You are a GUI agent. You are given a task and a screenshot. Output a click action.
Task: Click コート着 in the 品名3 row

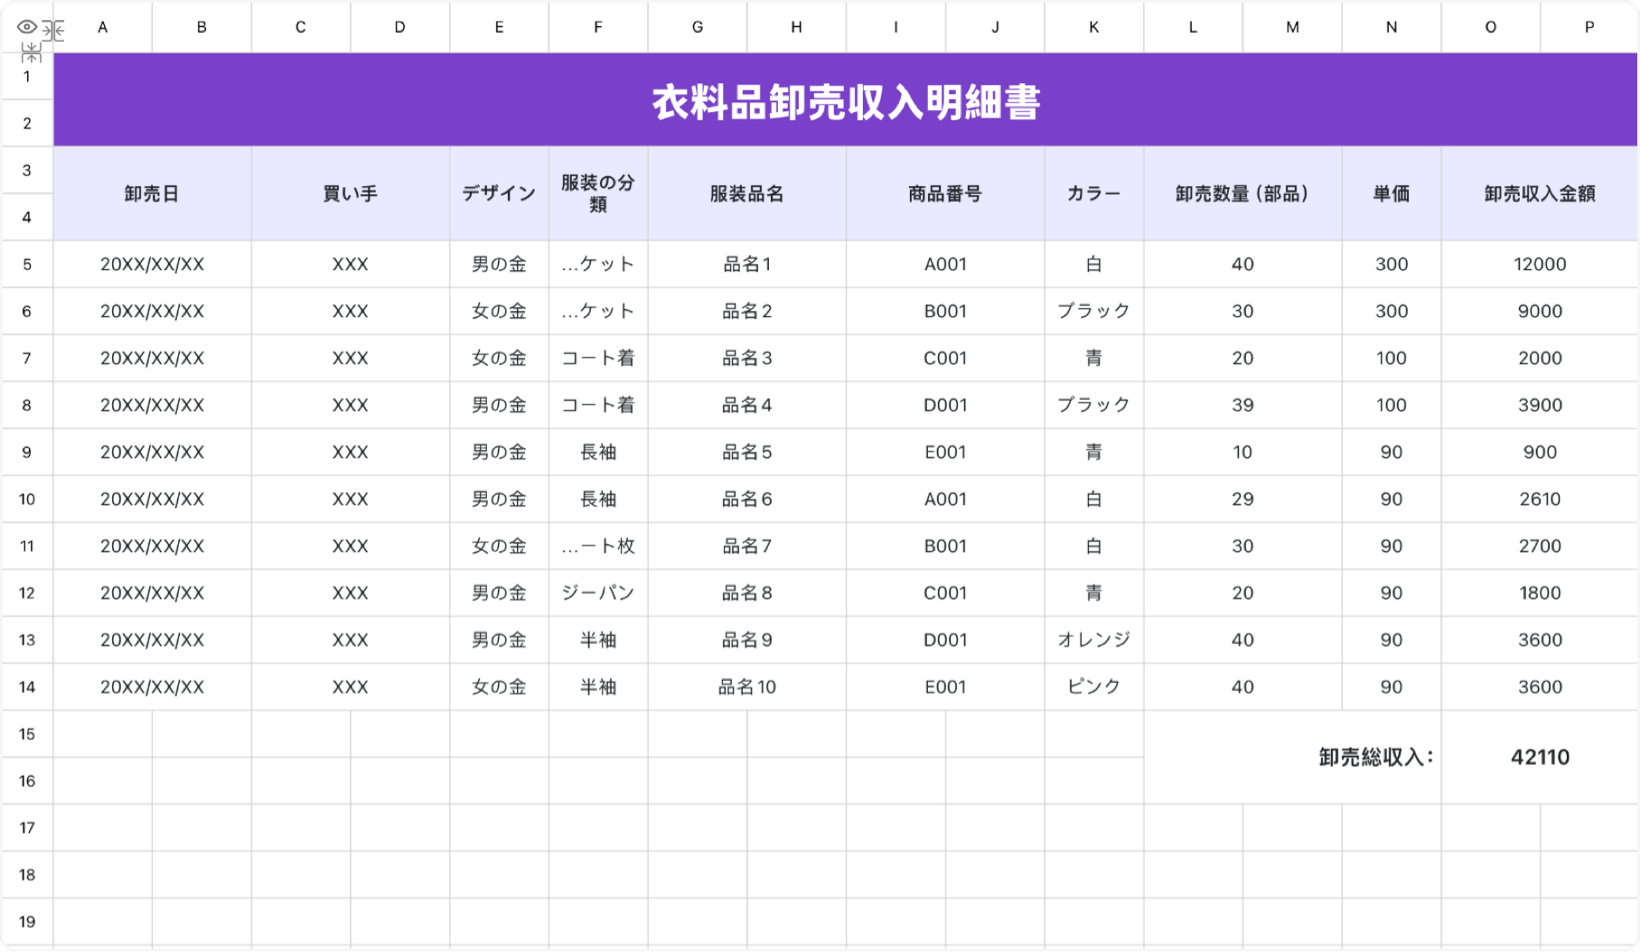coord(598,358)
